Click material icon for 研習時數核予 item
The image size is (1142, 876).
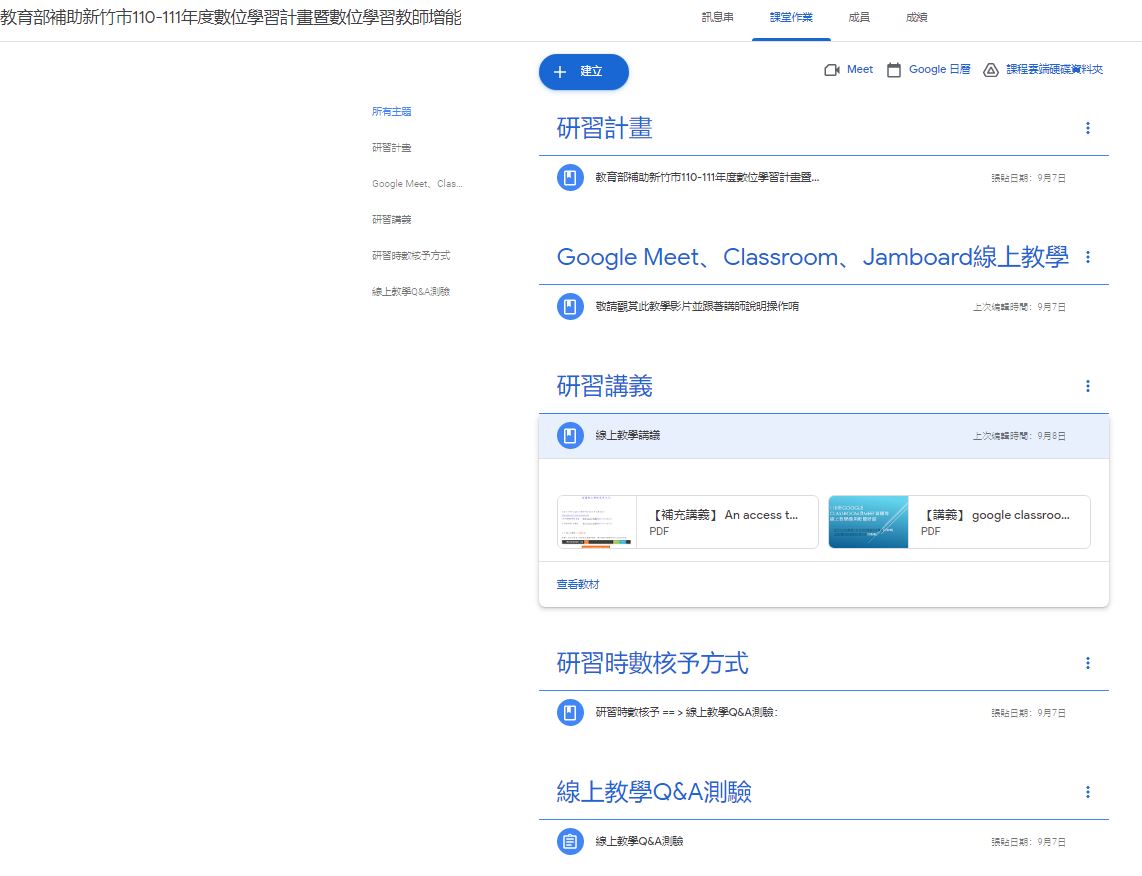point(570,713)
